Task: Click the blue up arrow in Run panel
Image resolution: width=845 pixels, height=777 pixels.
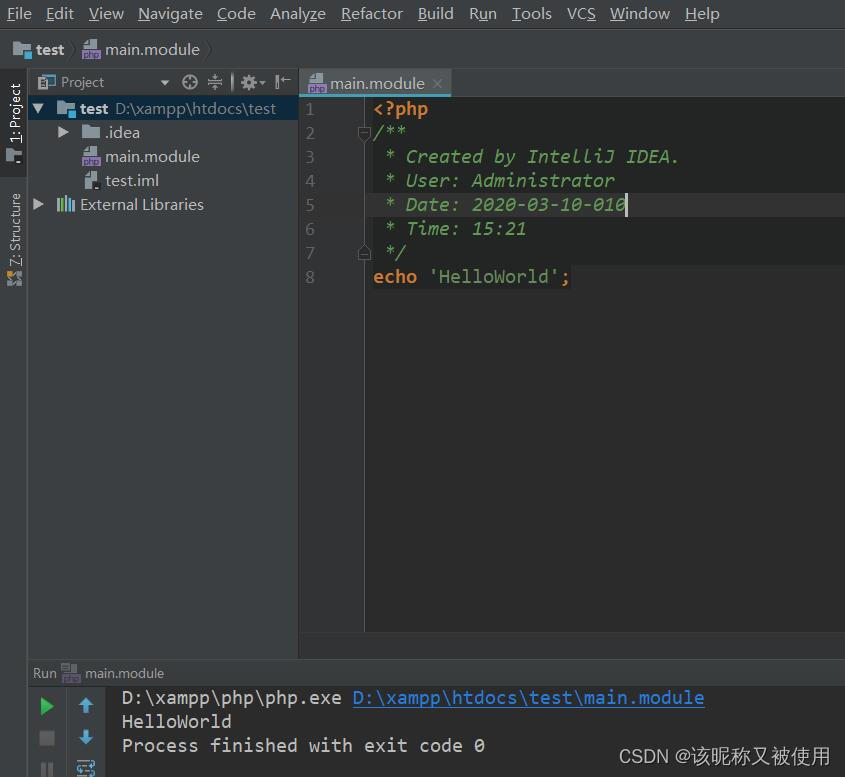Action: [86, 704]
